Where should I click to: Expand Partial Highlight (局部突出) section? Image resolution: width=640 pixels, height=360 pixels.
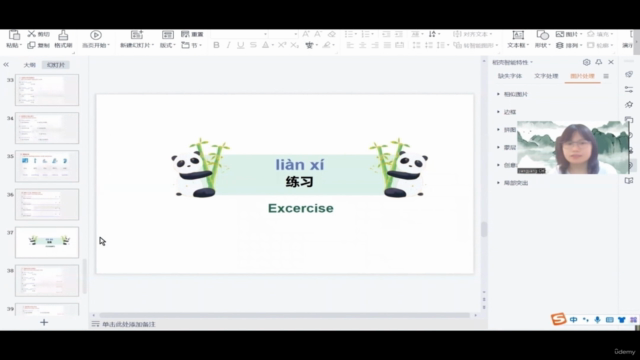click(512, 183)
